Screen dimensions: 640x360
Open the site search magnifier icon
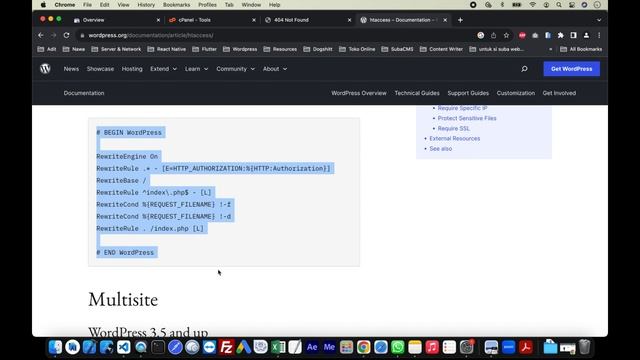coord(524,69)
